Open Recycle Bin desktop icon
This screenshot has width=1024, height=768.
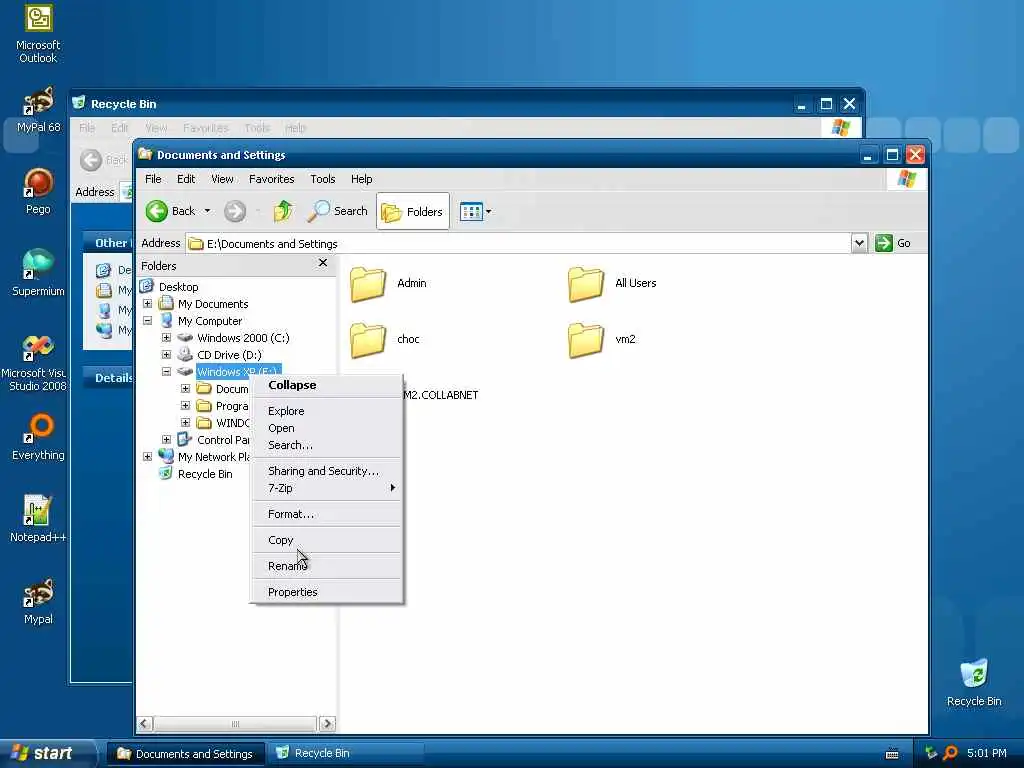click(x=974, y=683)
